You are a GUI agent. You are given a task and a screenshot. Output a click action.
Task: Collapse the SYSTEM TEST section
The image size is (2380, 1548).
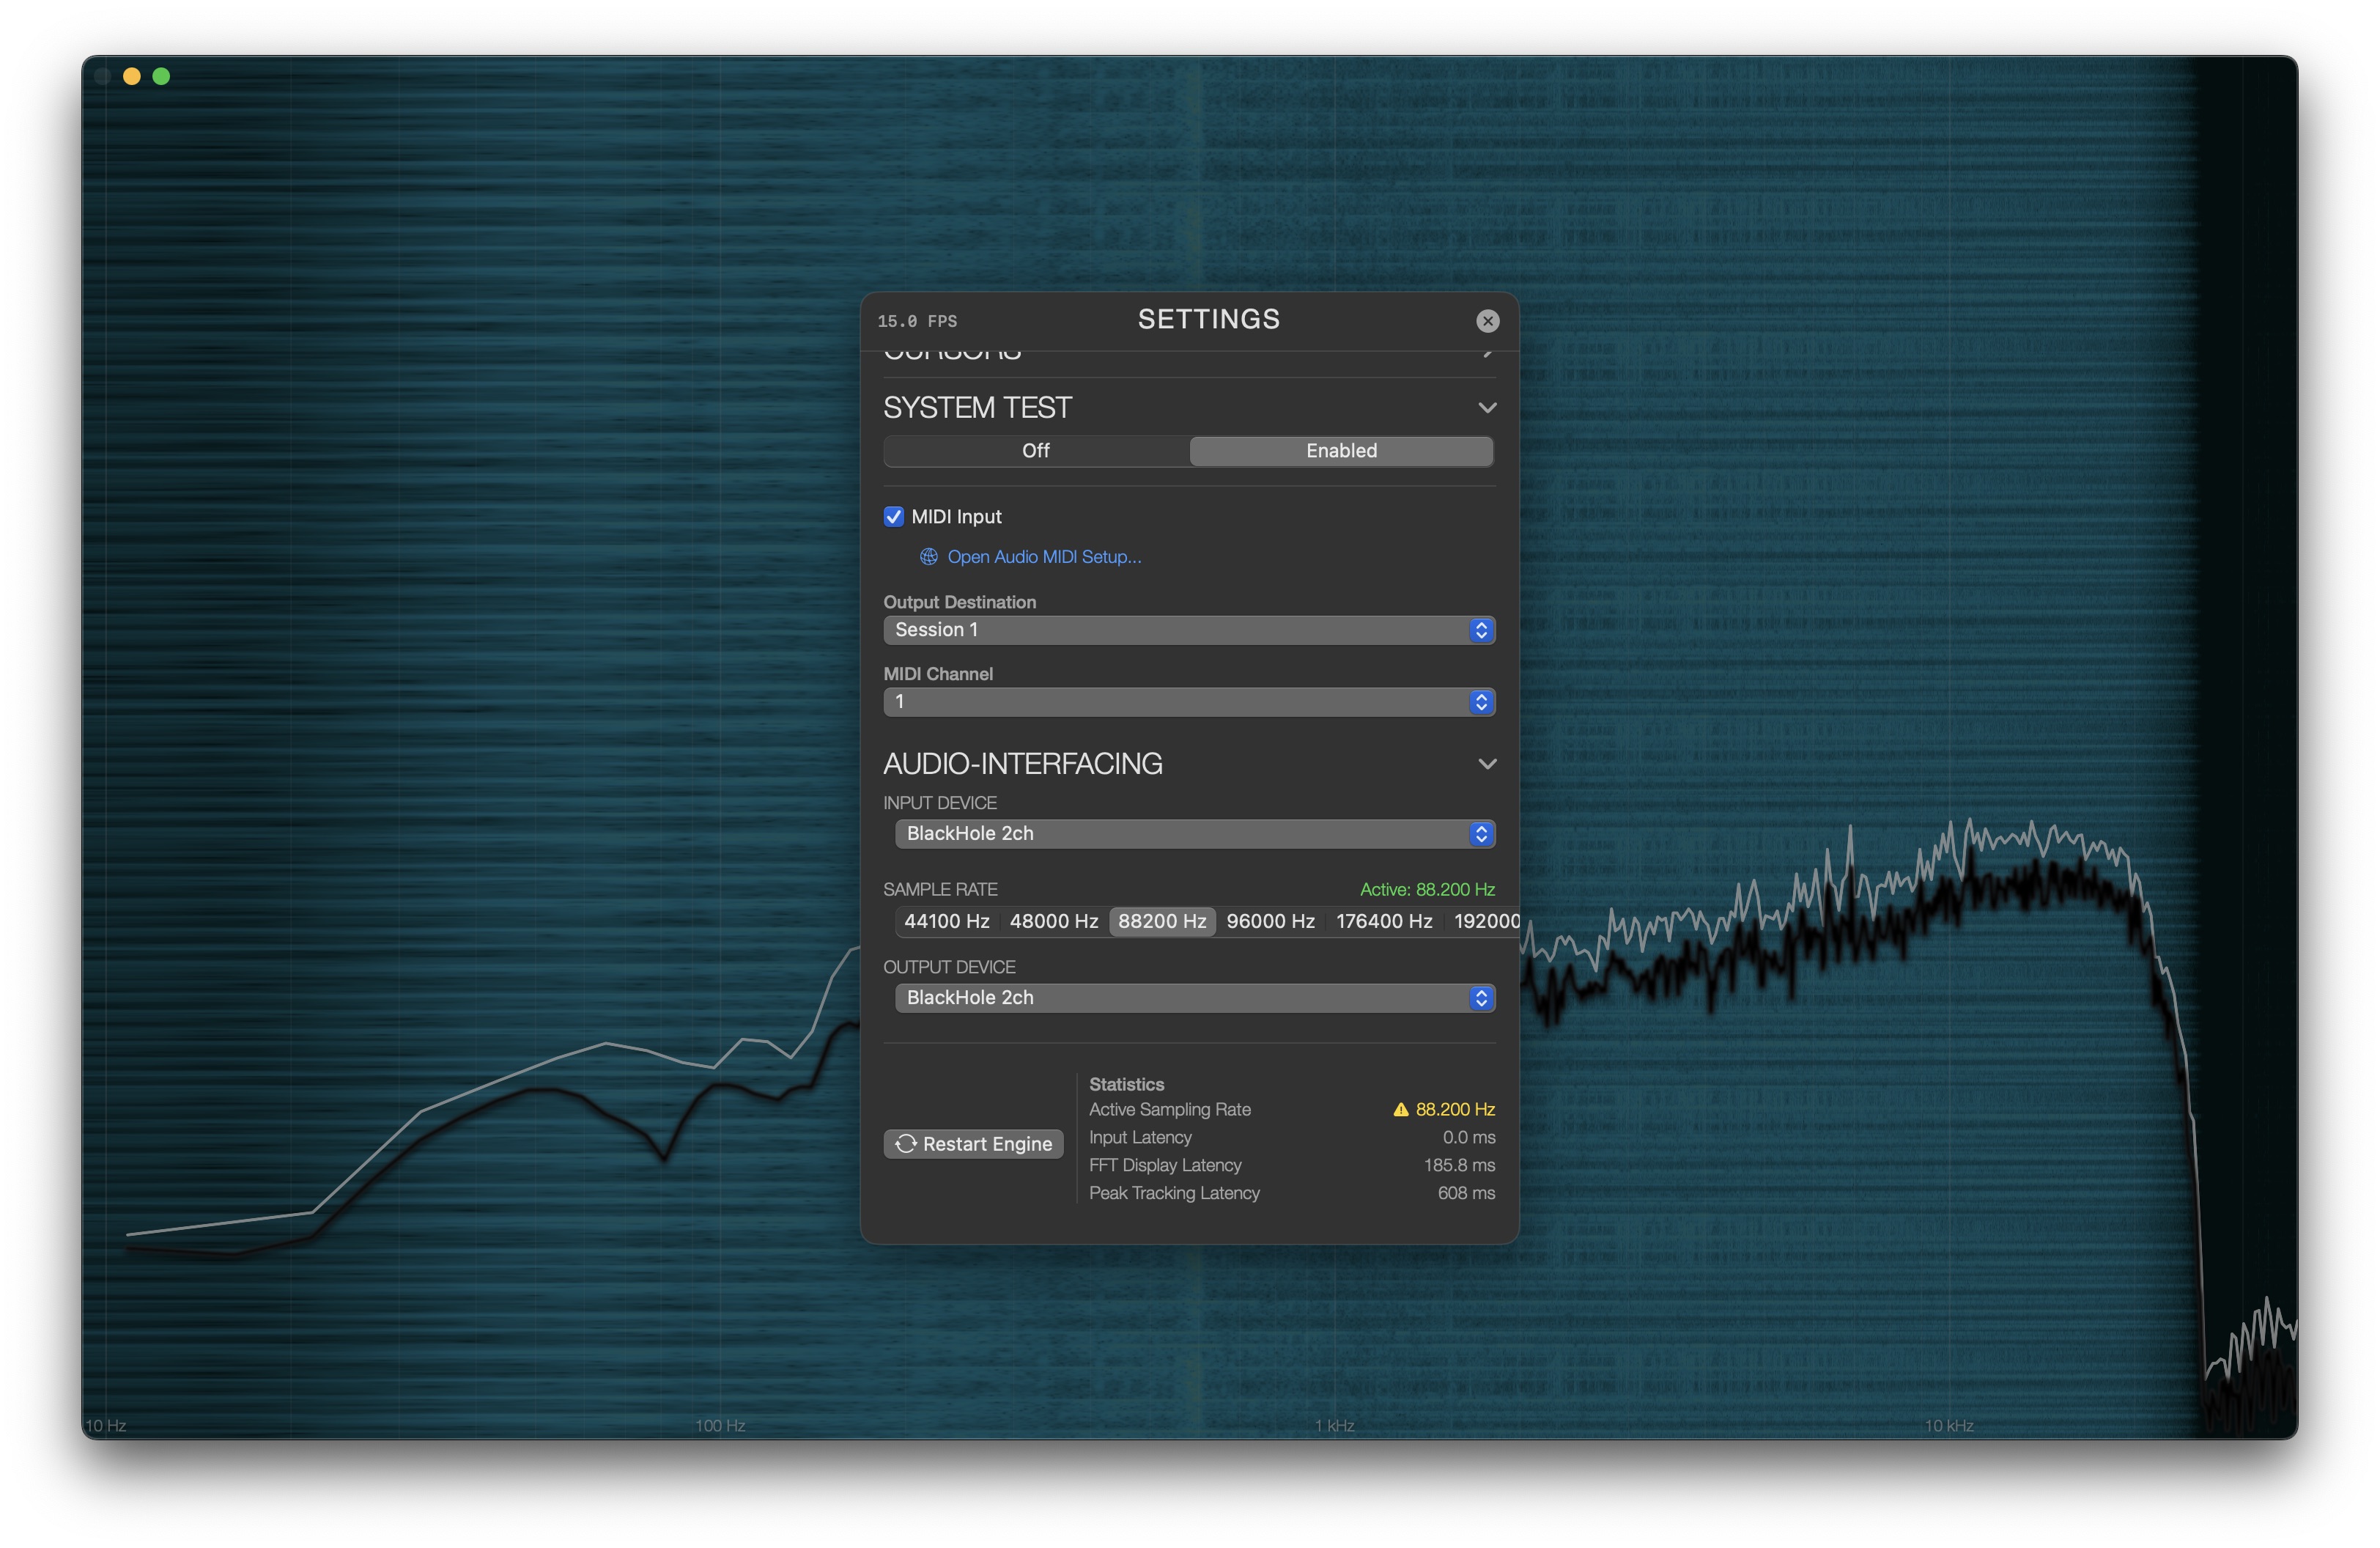pyautogui.click(x=1487, y=407)
